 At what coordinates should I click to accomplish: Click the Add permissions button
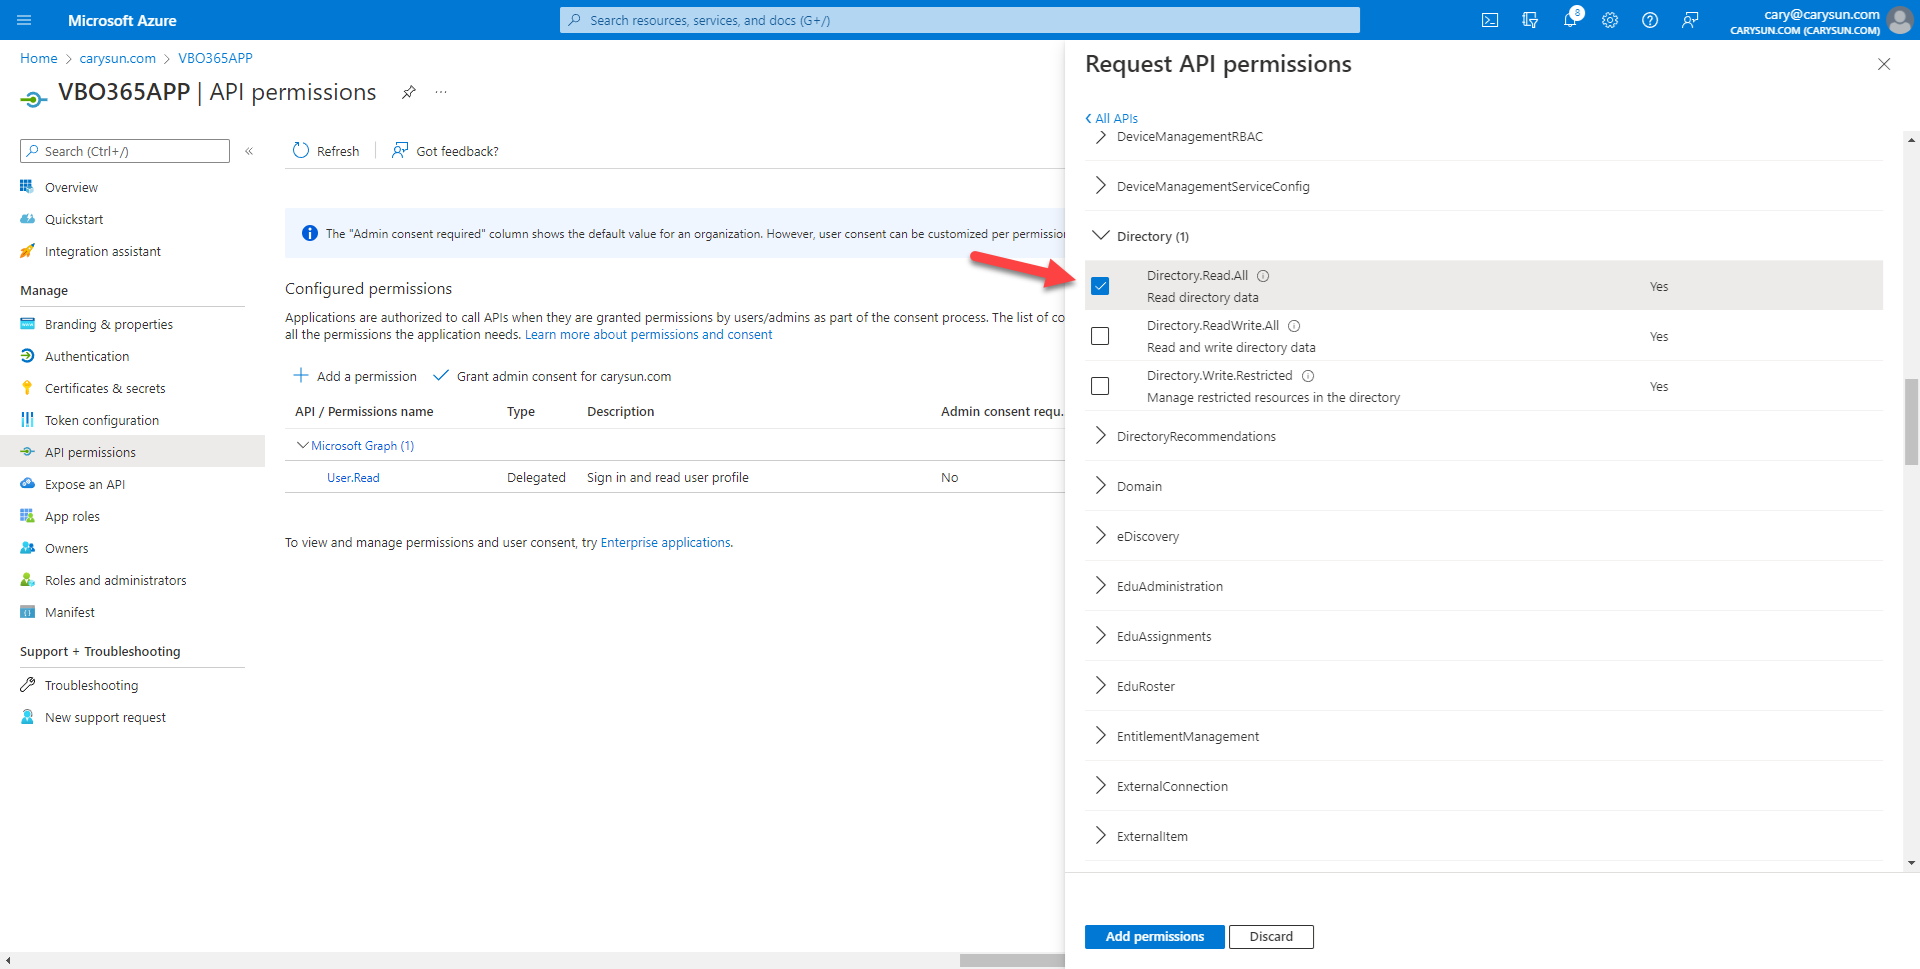(x=1154, y=936)
